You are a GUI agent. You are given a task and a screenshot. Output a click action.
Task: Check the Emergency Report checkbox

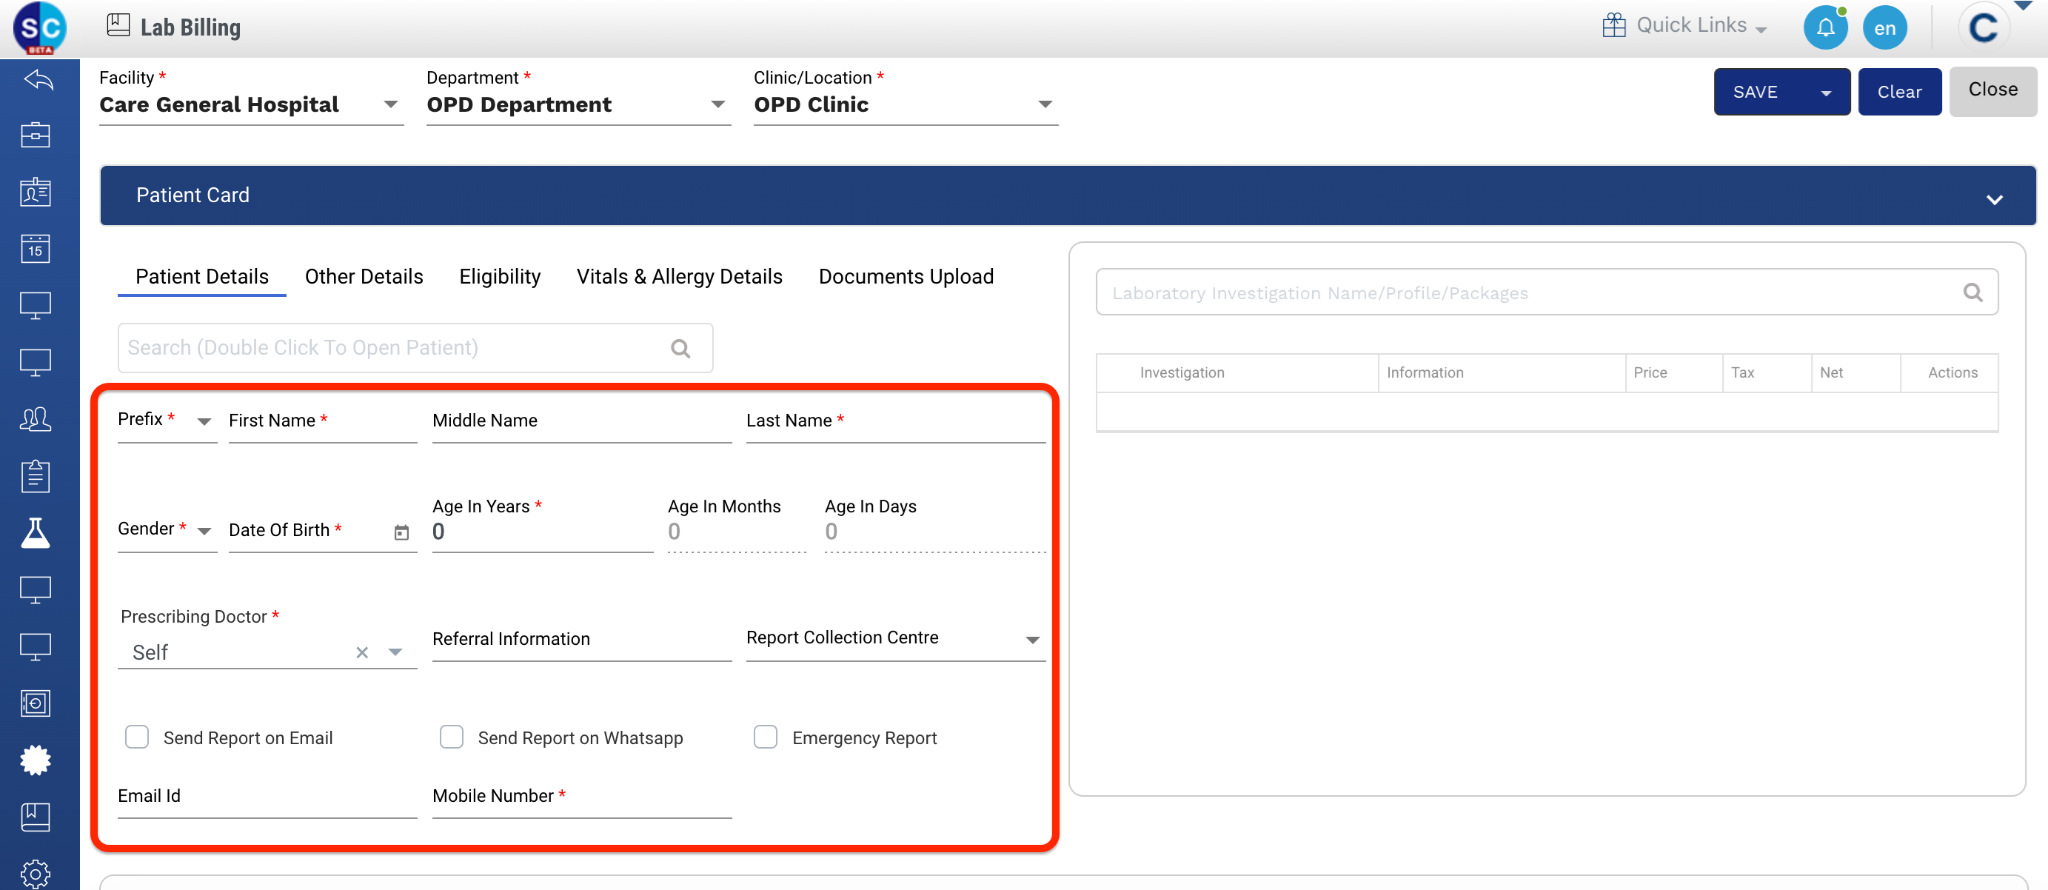766,737
